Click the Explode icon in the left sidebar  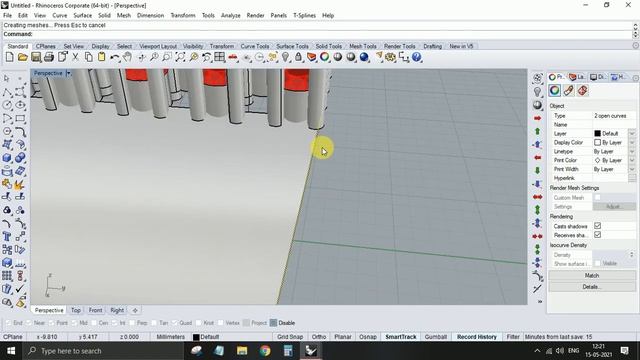20,184
